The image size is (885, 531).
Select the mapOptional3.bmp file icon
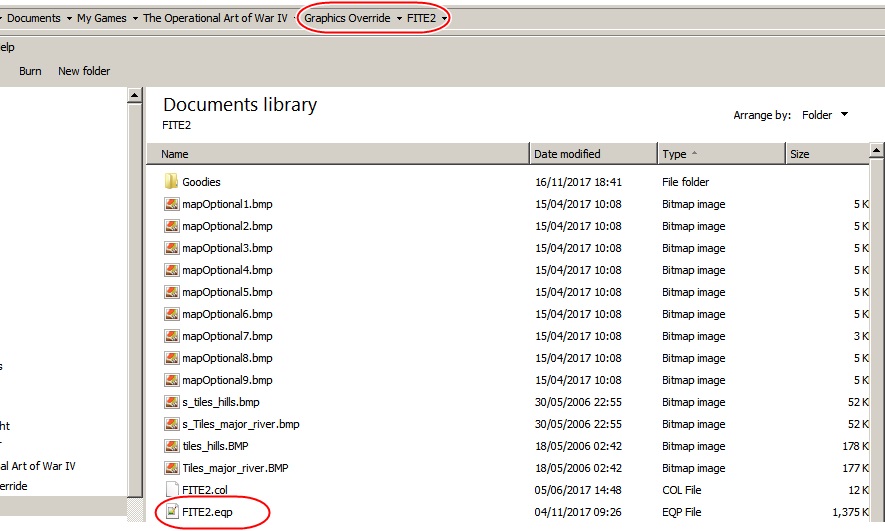(x=172, y=248)
